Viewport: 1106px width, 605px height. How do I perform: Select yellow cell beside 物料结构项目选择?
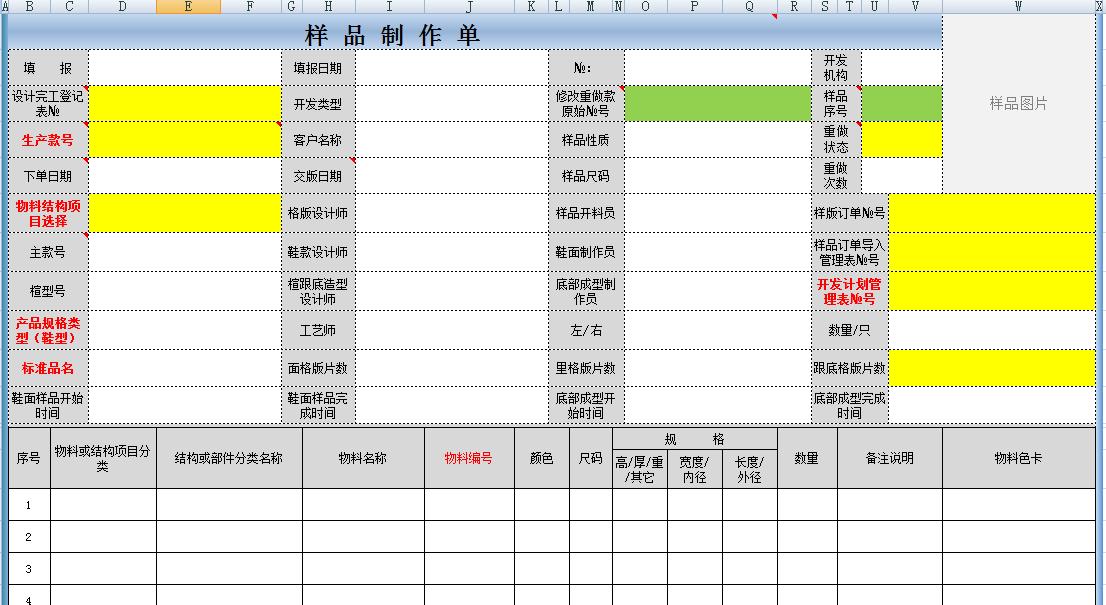tap(185, 213)
